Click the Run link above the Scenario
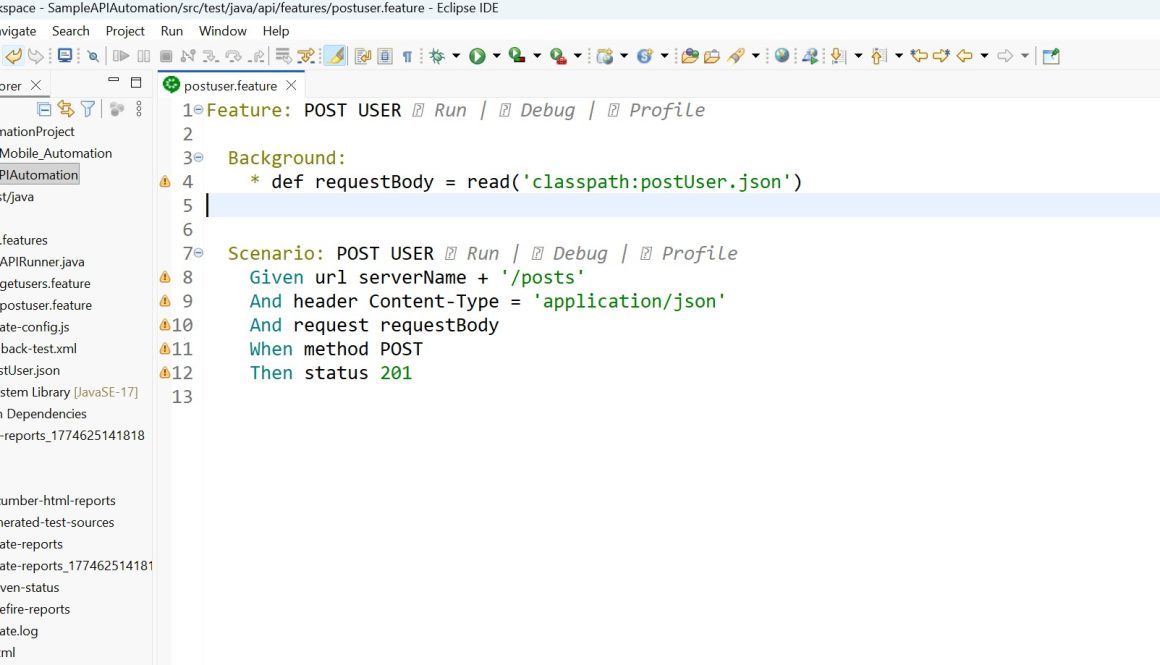1160x665 pixels. tap(484, 253)
